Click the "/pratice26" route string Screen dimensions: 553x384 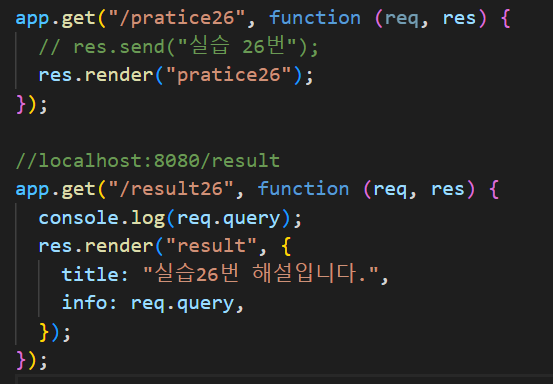[x=177, y=18]
